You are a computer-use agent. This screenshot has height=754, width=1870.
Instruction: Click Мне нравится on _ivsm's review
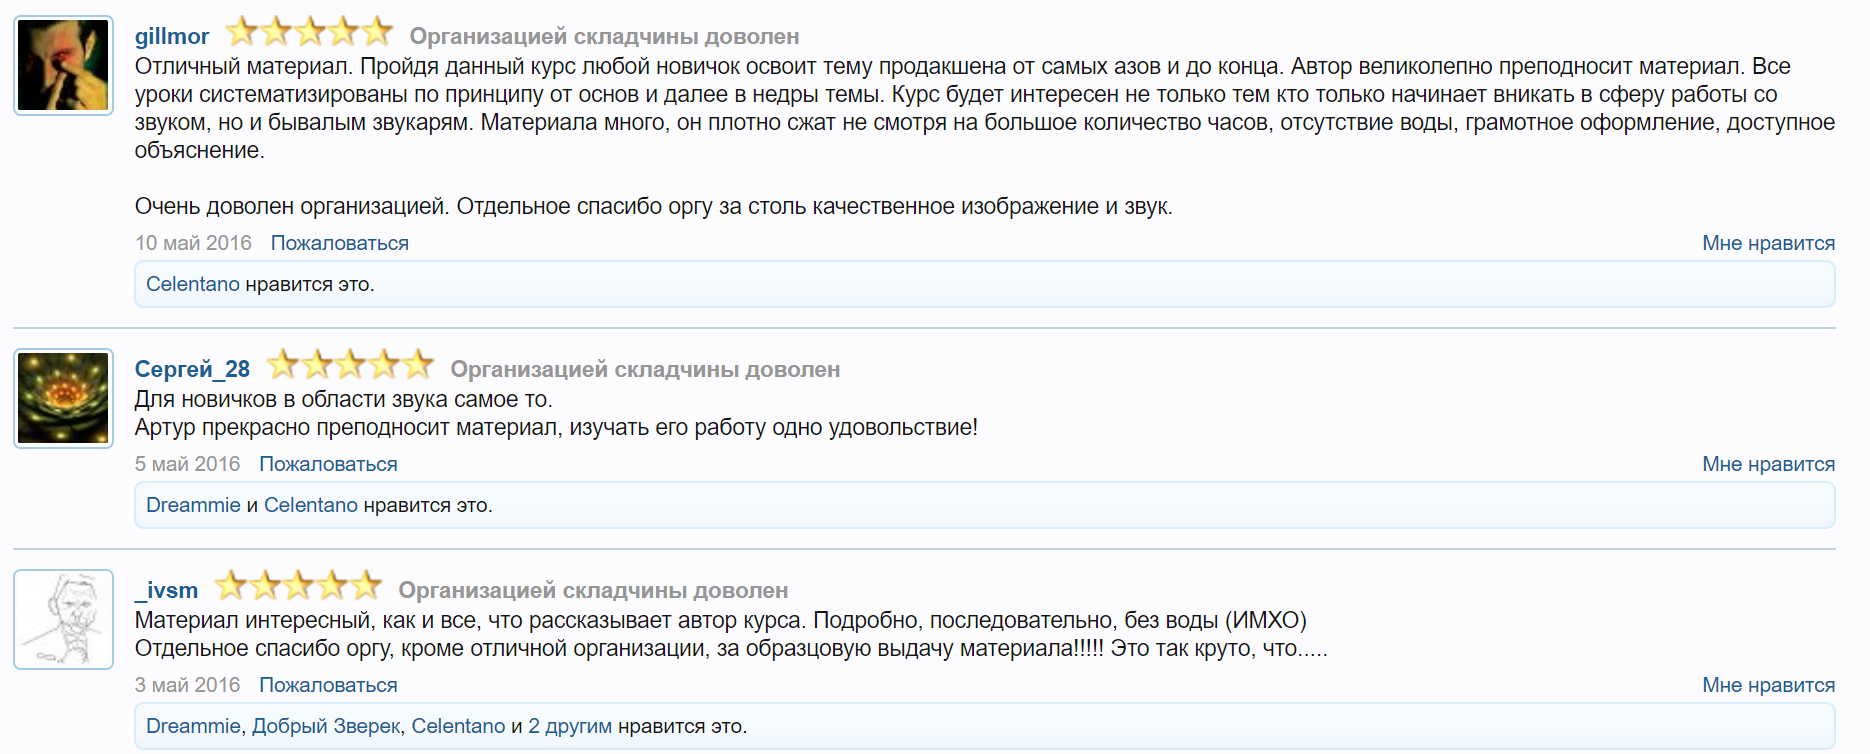1769,685
